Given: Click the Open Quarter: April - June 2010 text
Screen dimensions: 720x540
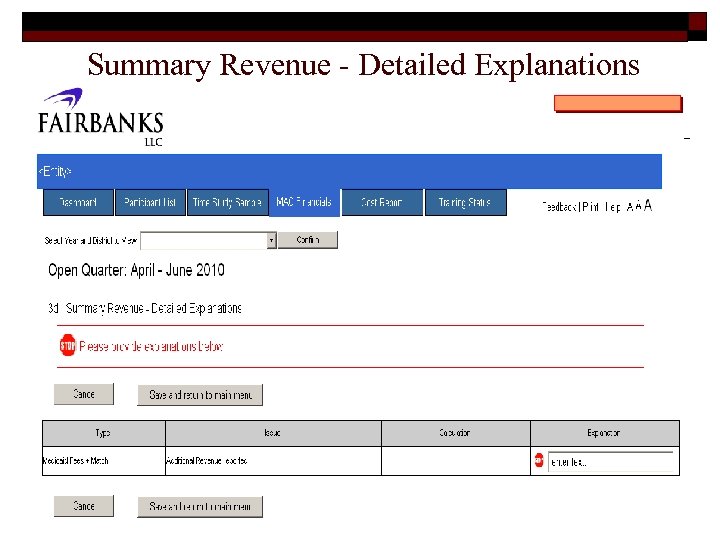Looking at the screenshot, I should tap(136, 270).
